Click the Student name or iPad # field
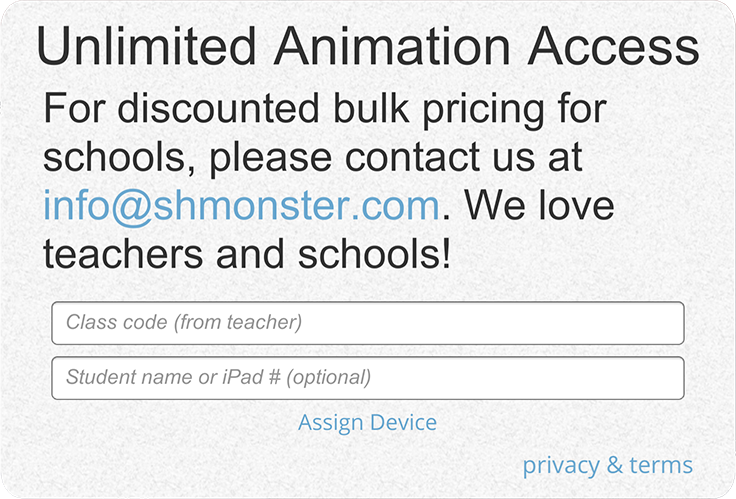Image resolution: width=736 pixels, height=499 pixels. tap(367, 378)
